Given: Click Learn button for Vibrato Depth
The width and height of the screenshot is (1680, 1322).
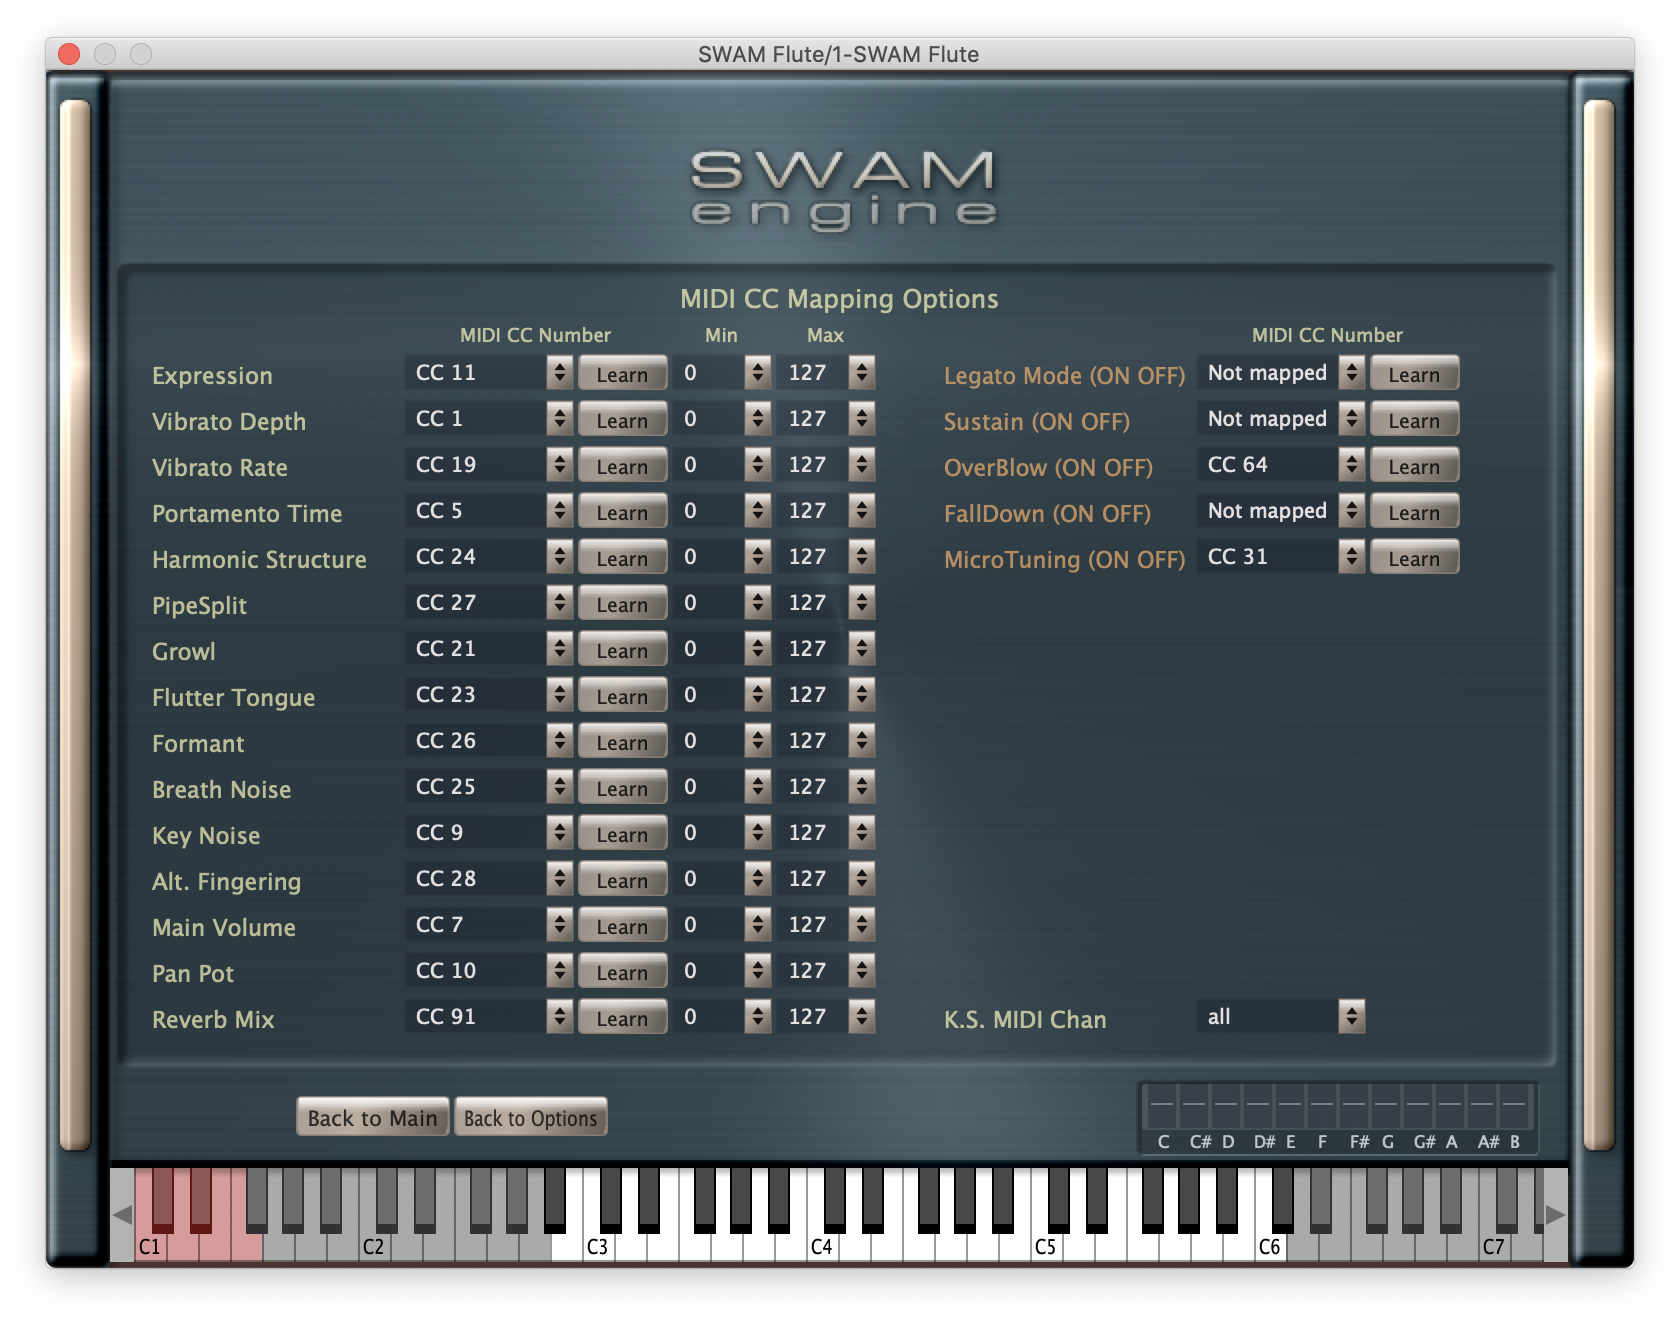Looking at the screenshot, I should (x=622, y=420).
